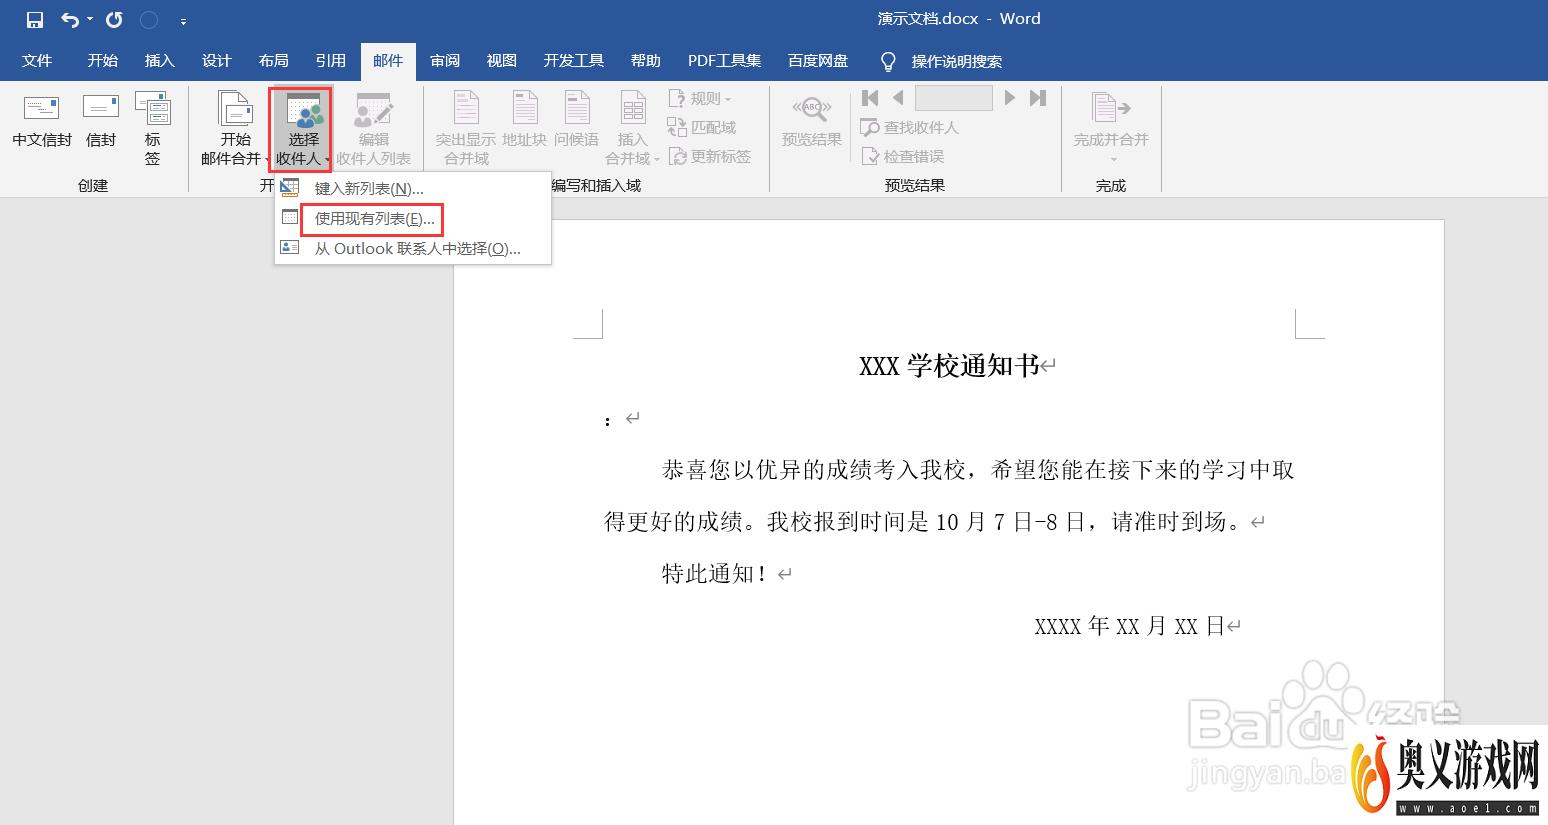The width and height of the screenshot is (1548, 825).
Task: Open the 开发工具 tab
Action: point(574,61)
